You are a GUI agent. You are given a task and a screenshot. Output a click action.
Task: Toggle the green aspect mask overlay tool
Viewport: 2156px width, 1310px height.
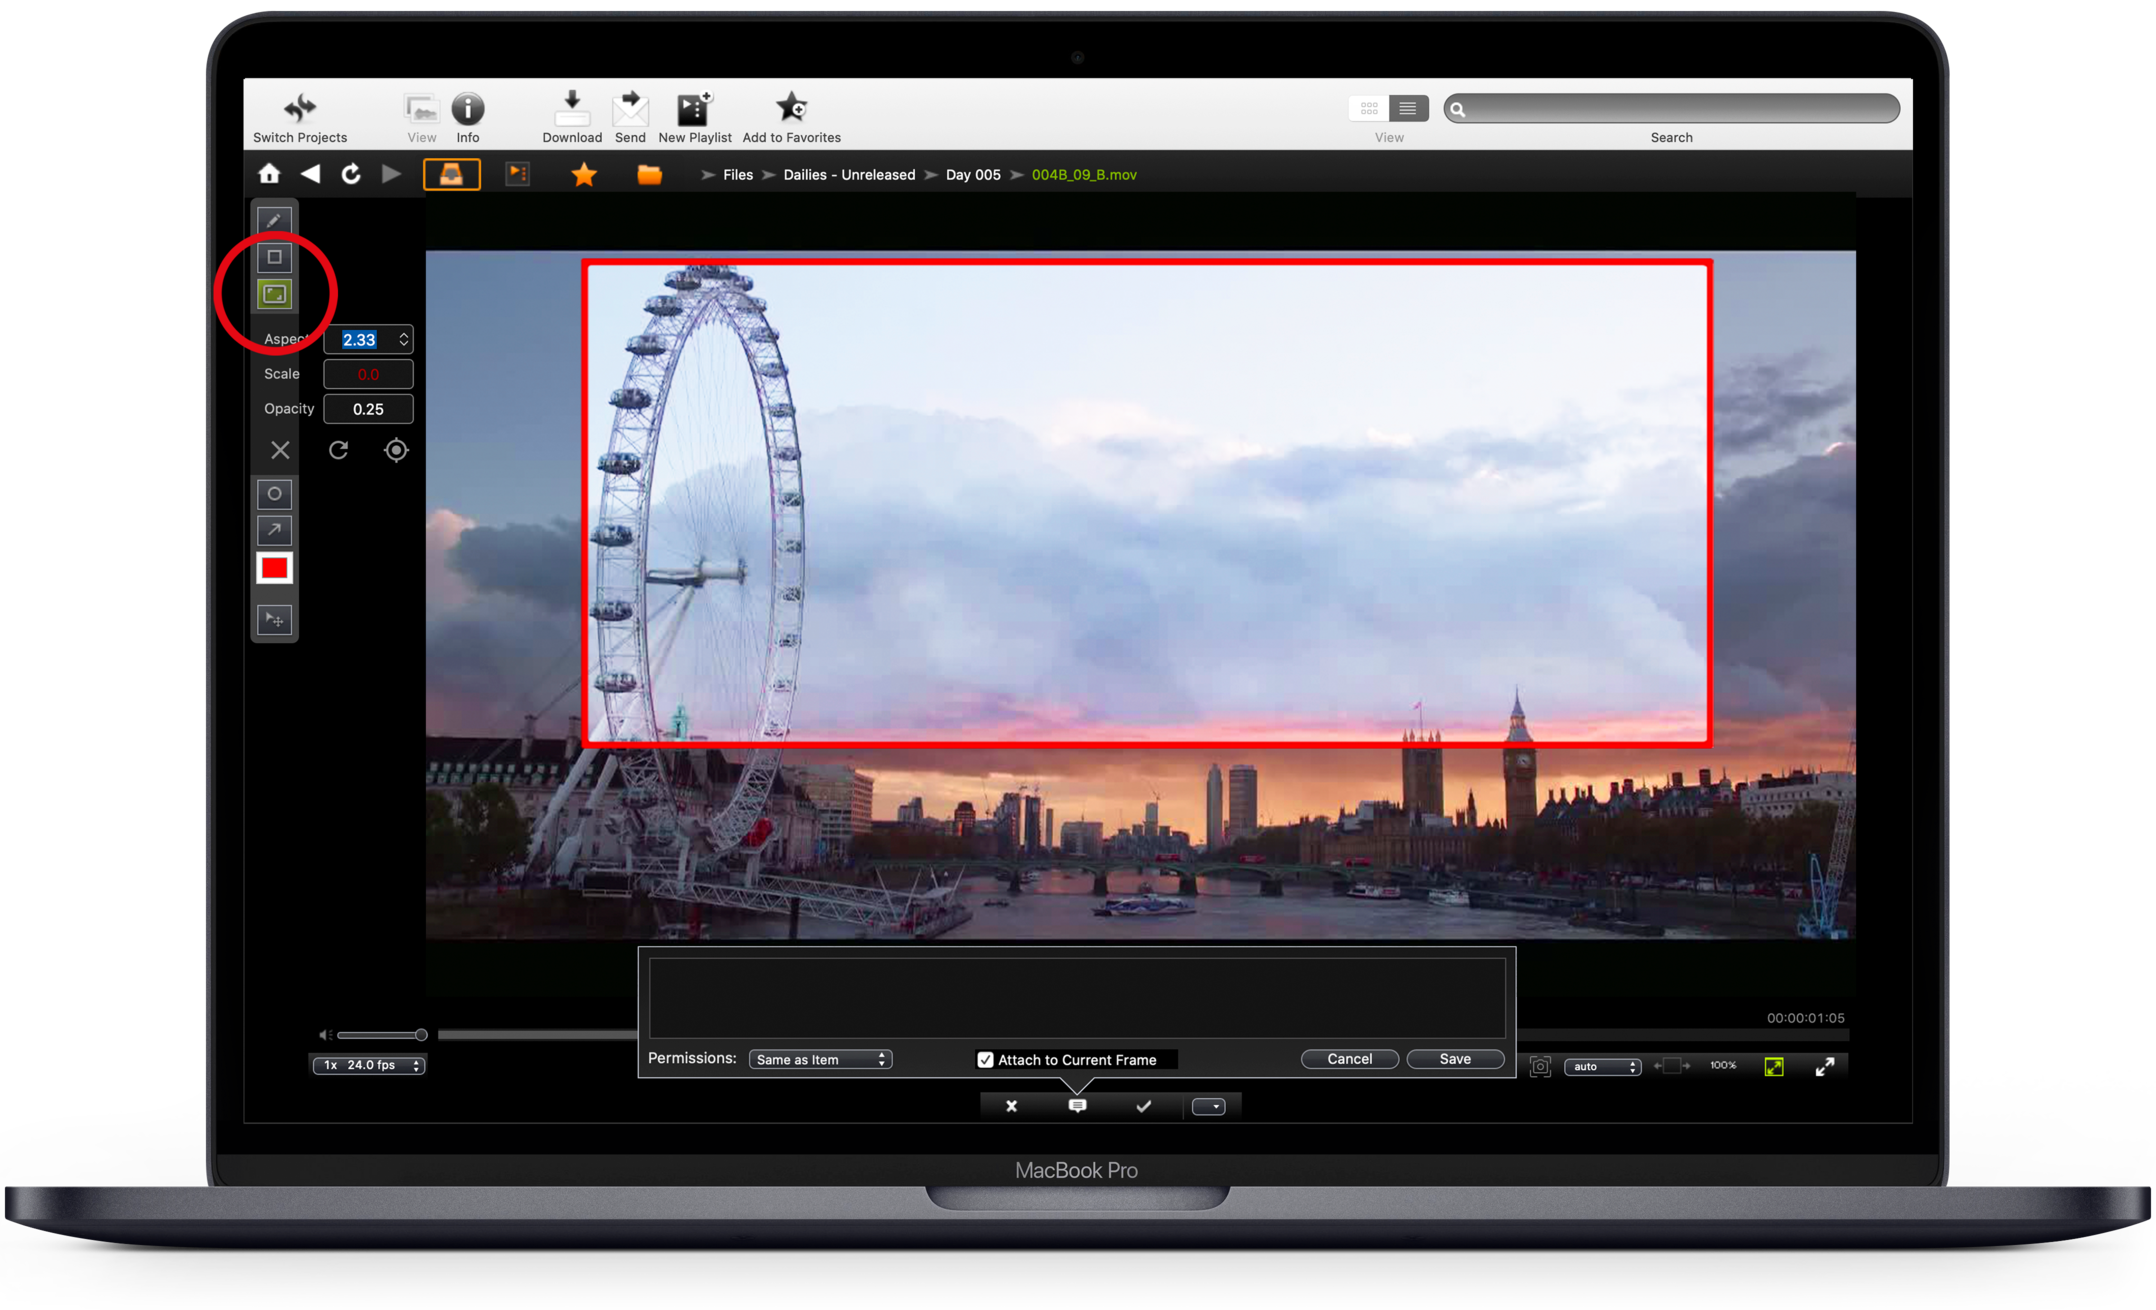click(x=274, y=294)
